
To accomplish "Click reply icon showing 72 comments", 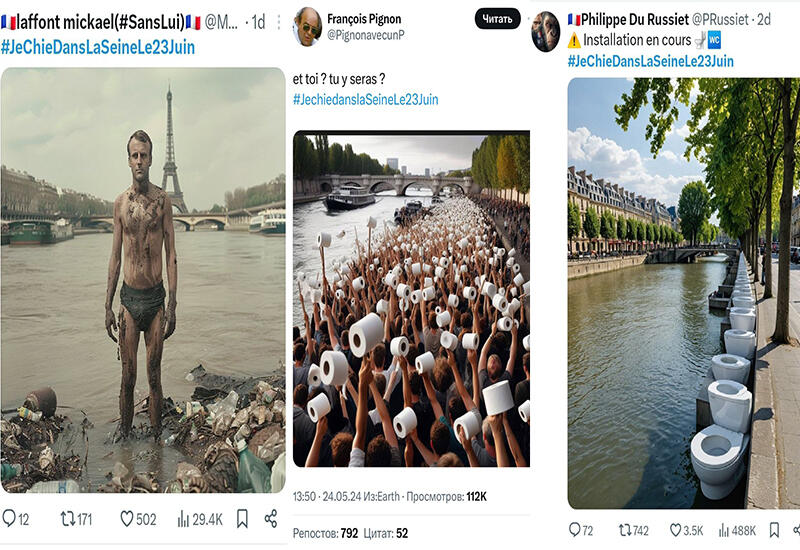I will pos(575,530).
